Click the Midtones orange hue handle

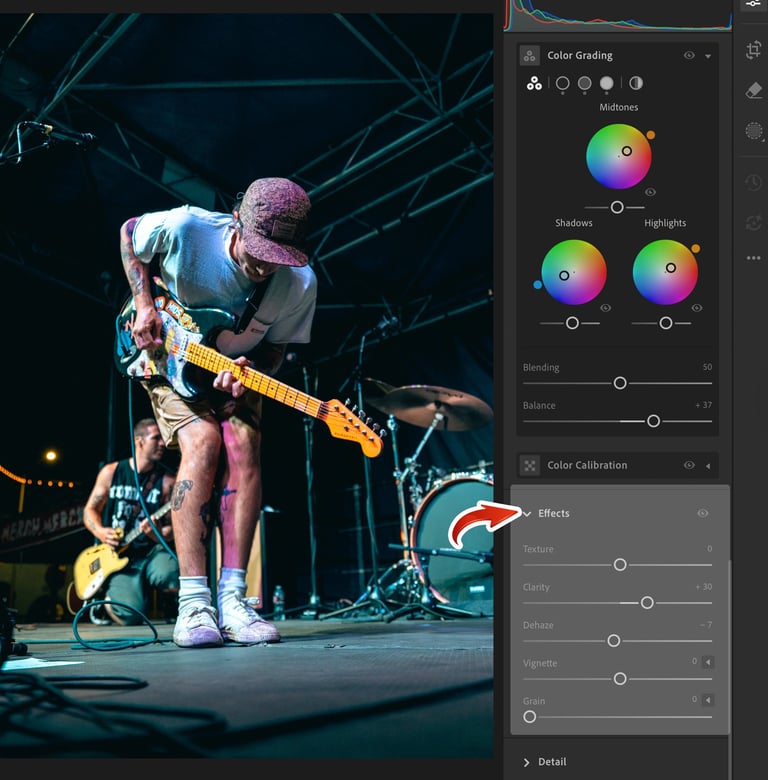pos(651,135)
